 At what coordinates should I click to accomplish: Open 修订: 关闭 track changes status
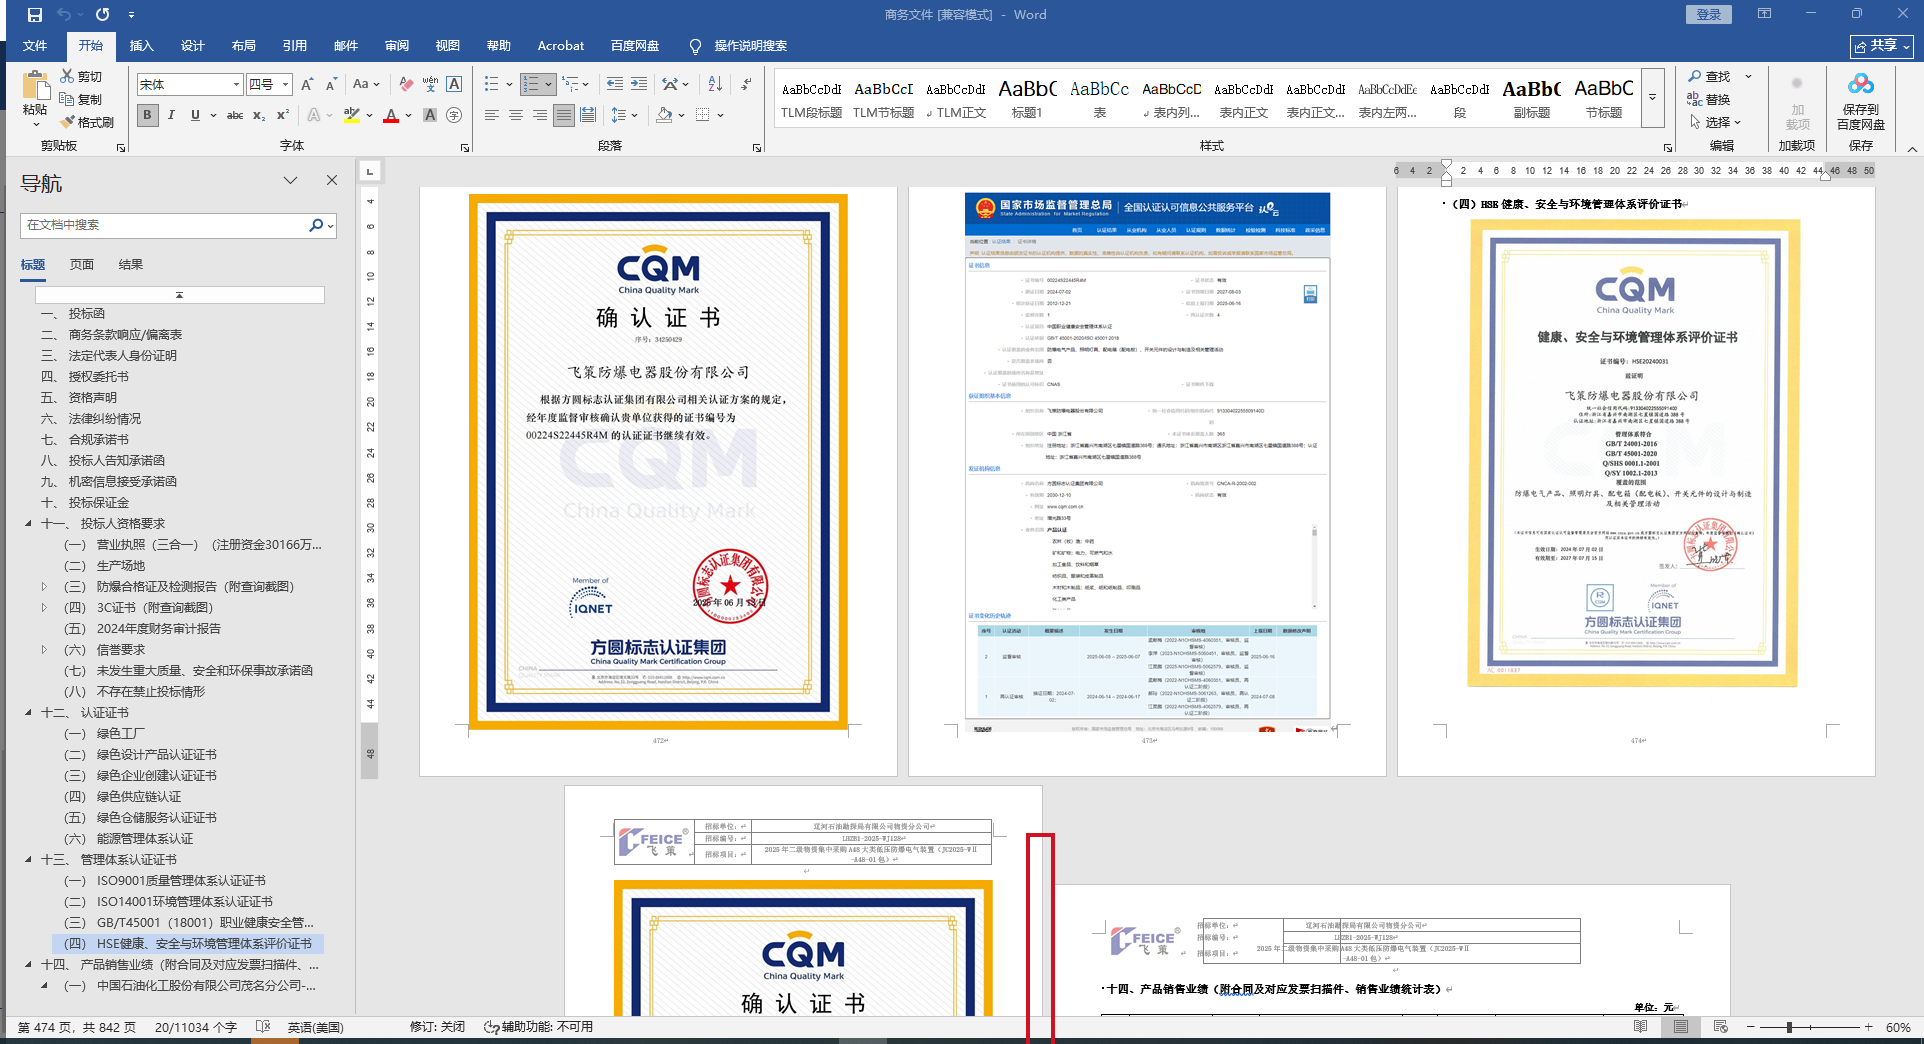(x=438, y=1027)
